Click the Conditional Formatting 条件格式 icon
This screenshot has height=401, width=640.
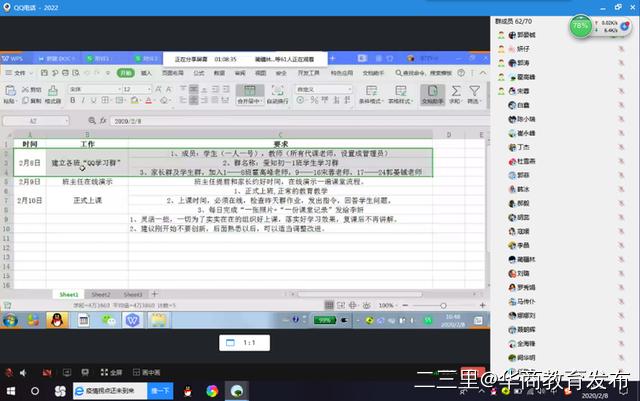[x=371, y=91]
